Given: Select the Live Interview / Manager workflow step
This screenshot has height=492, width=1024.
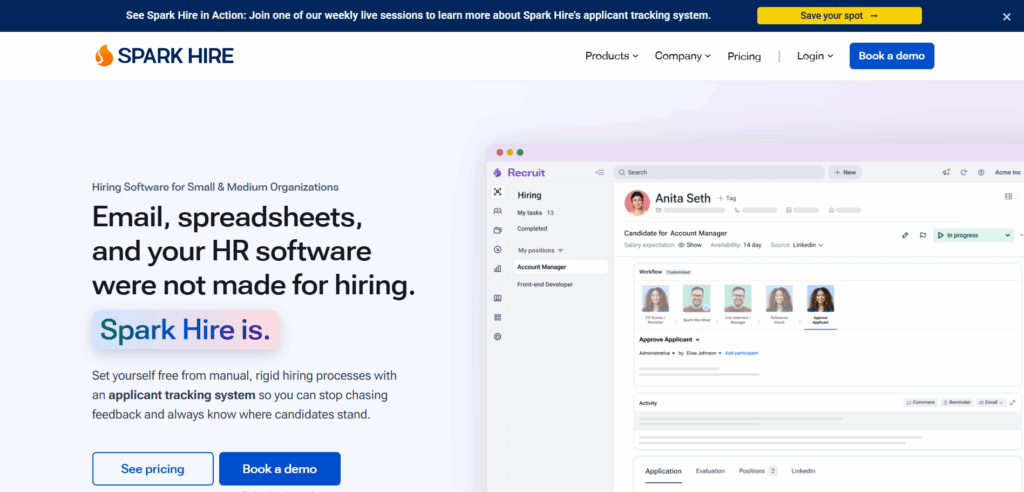Looking at the screenshot, I should (738, 304).
